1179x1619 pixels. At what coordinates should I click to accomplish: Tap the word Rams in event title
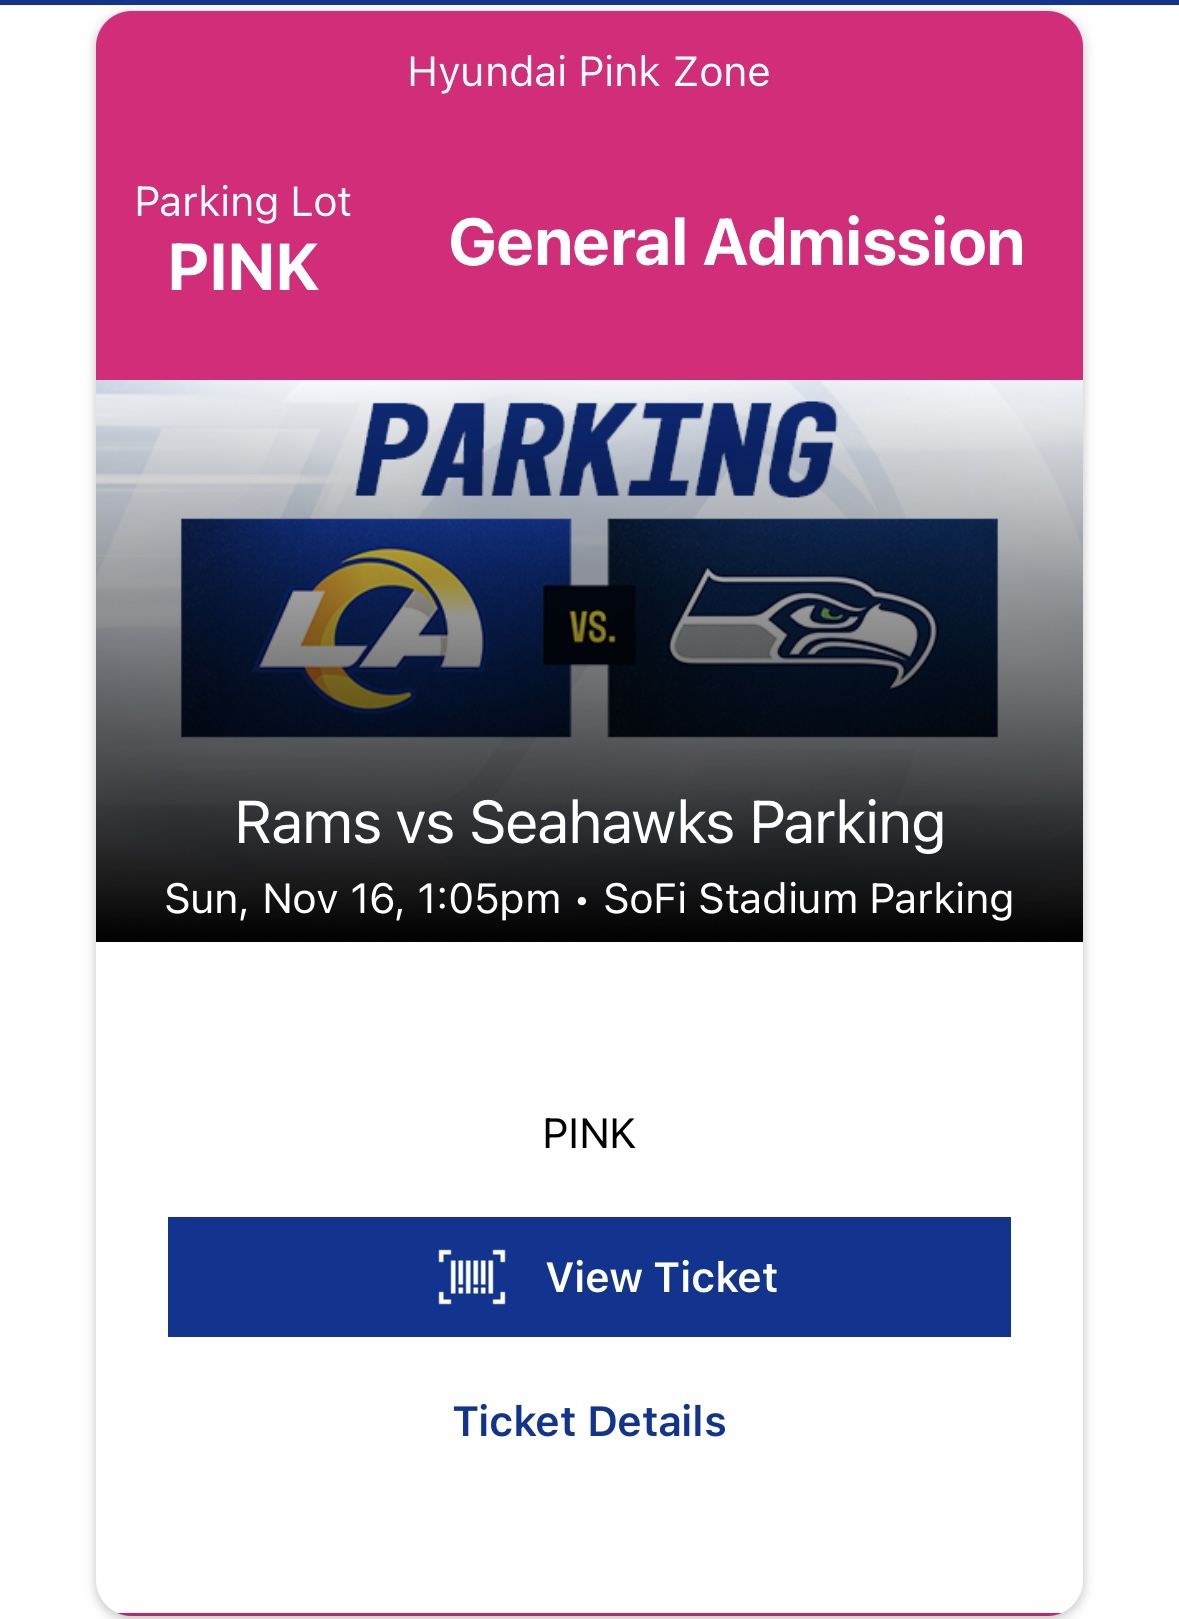coord(308,823)
